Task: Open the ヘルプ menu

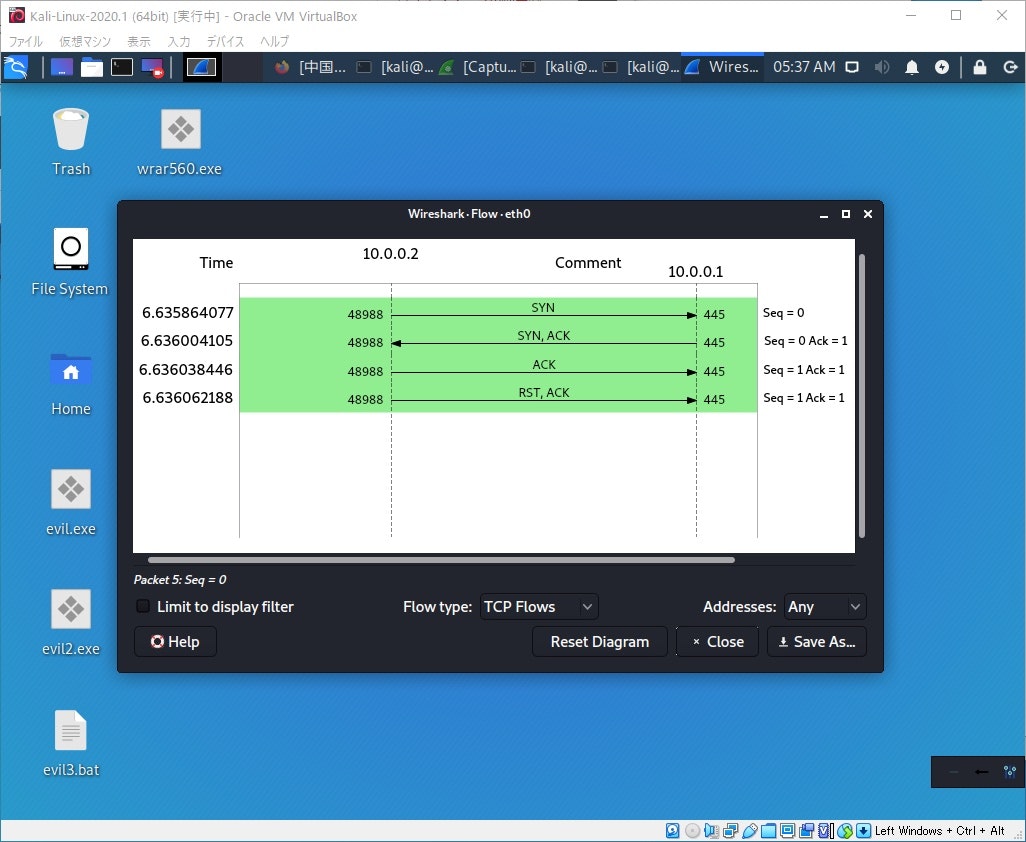Action: click(274, 41)
